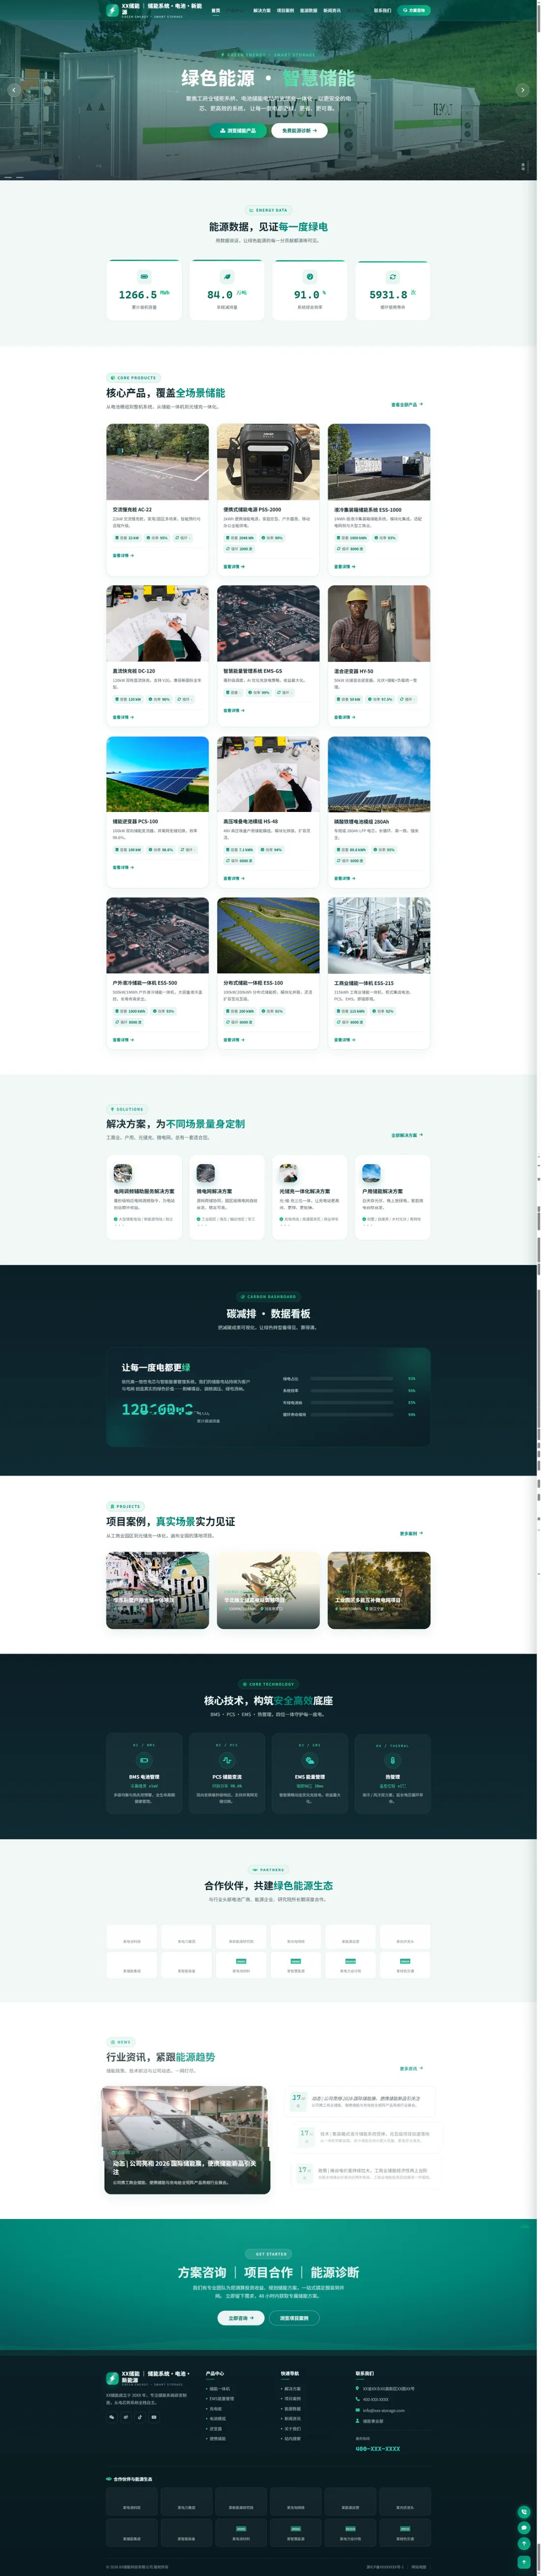Open the bird illustration project case thumbnail
541x2576 pixels.
(x=269, y=1590)
